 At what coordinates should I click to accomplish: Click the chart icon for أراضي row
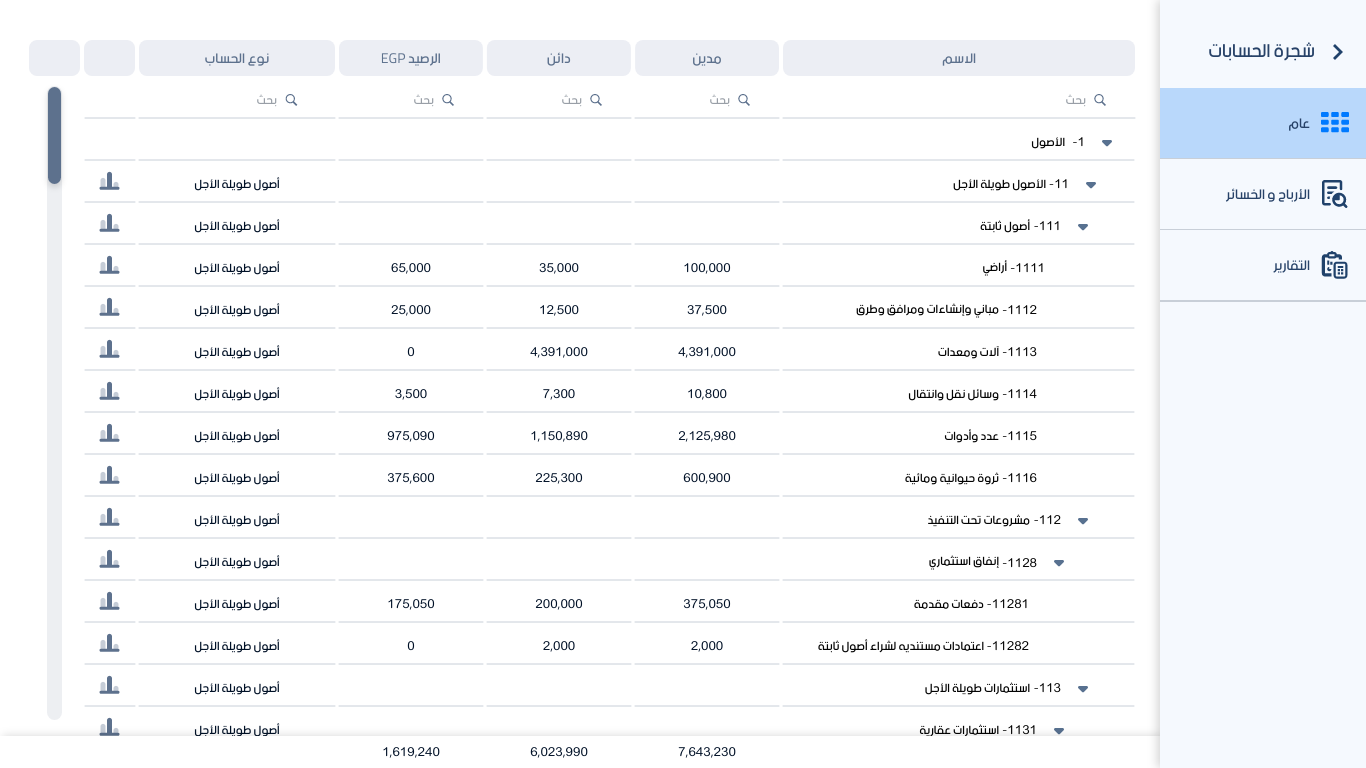(109, 267)
